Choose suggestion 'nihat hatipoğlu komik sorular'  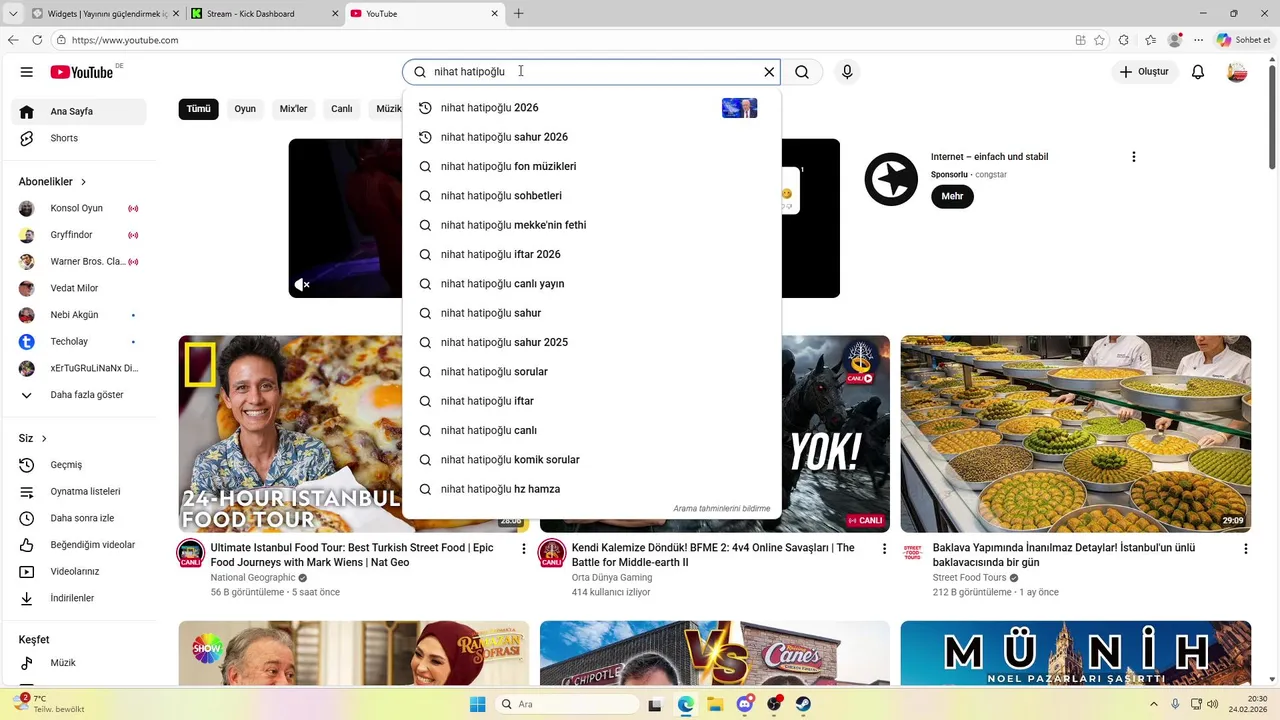[591, 460]
